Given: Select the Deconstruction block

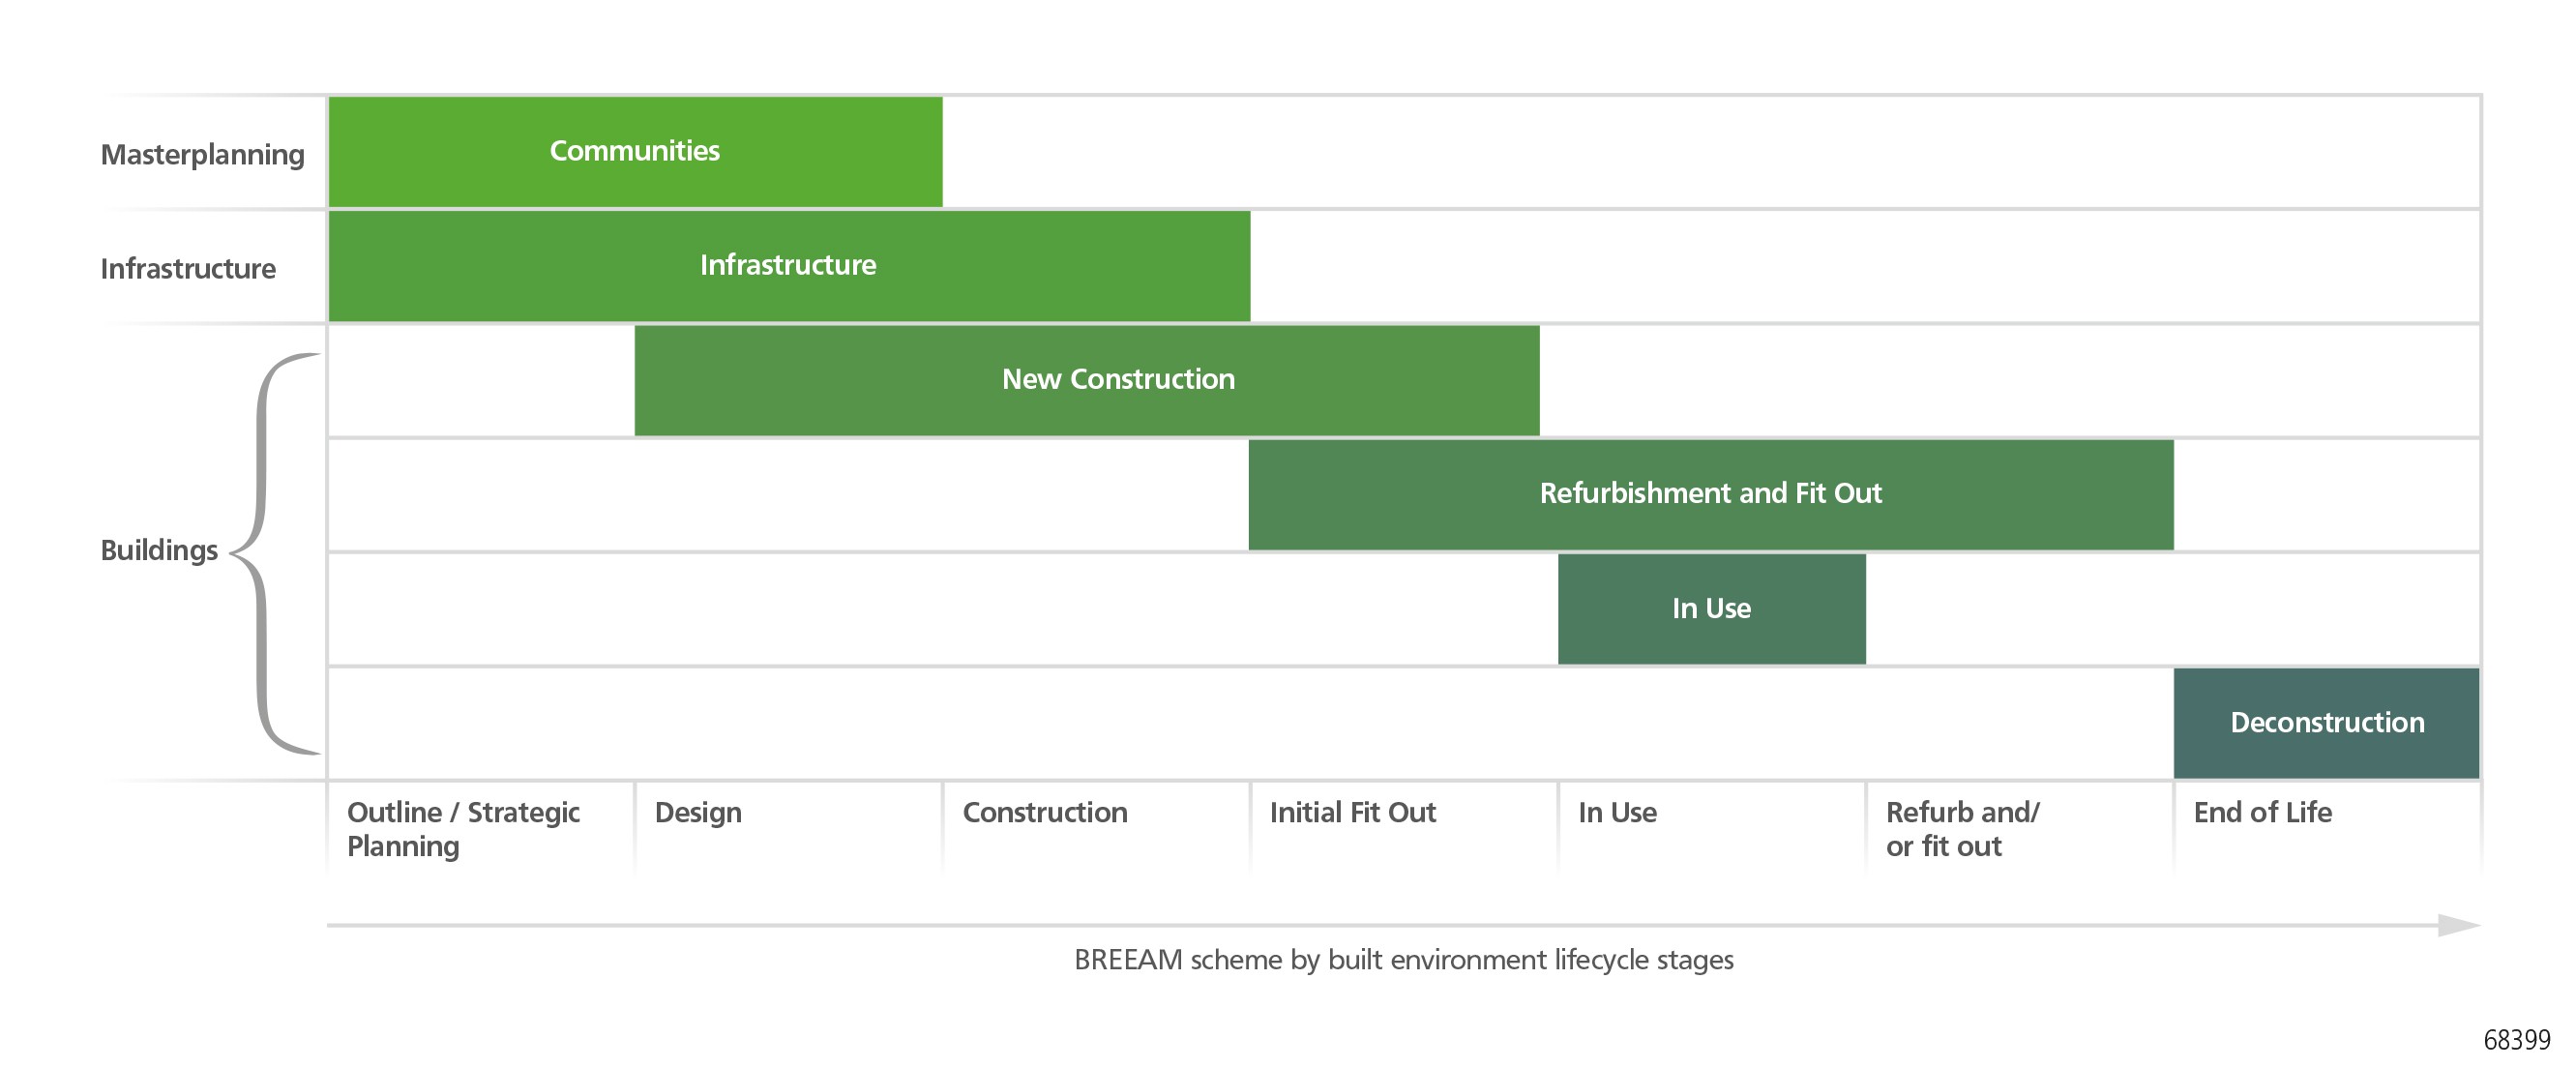Looking at the screenshot, I should [x=2327, y=723].
